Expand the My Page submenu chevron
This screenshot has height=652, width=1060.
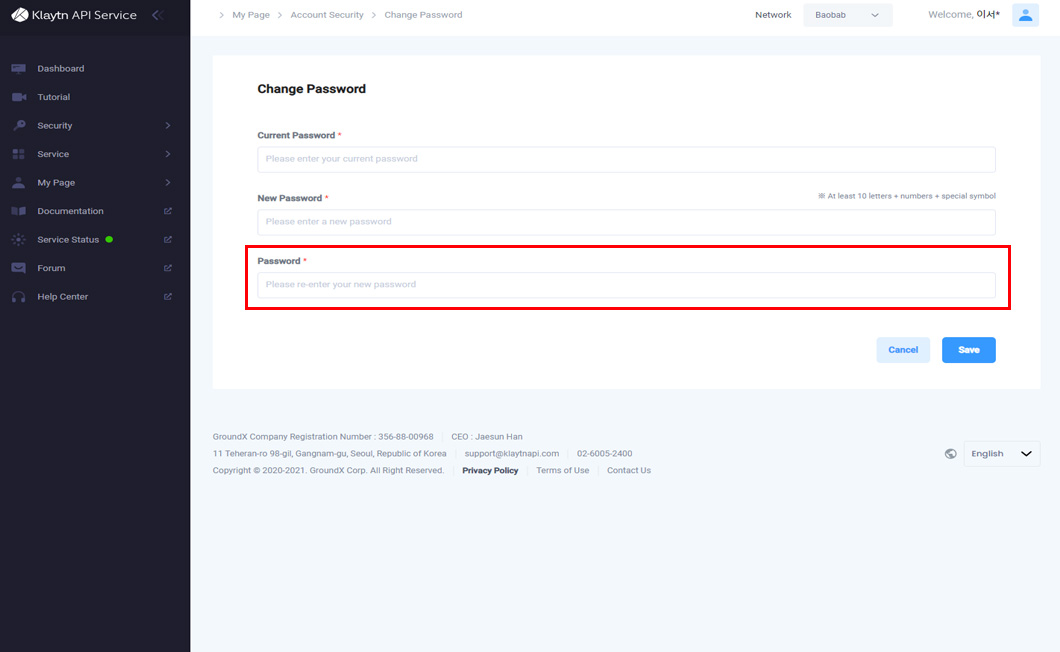click(168, 183)
